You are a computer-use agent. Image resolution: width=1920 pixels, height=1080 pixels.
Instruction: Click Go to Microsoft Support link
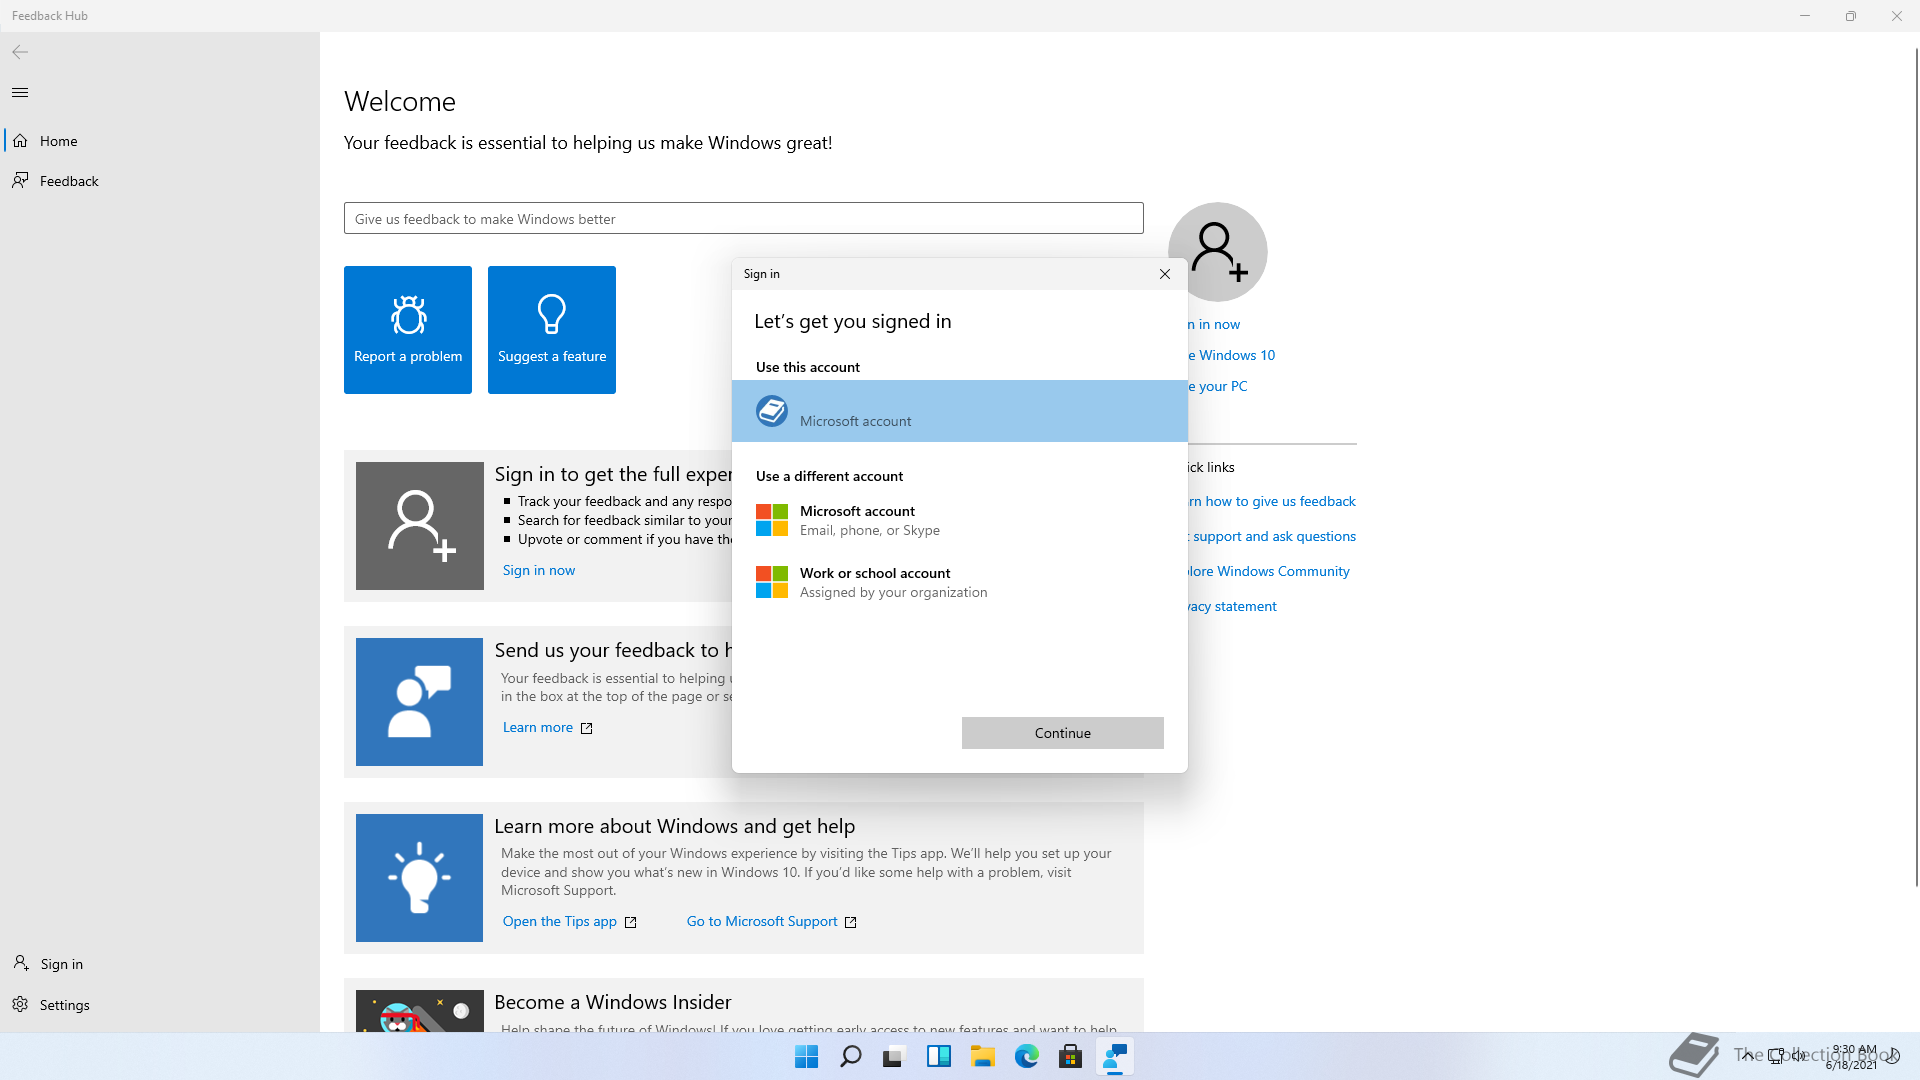click(761, 922)
